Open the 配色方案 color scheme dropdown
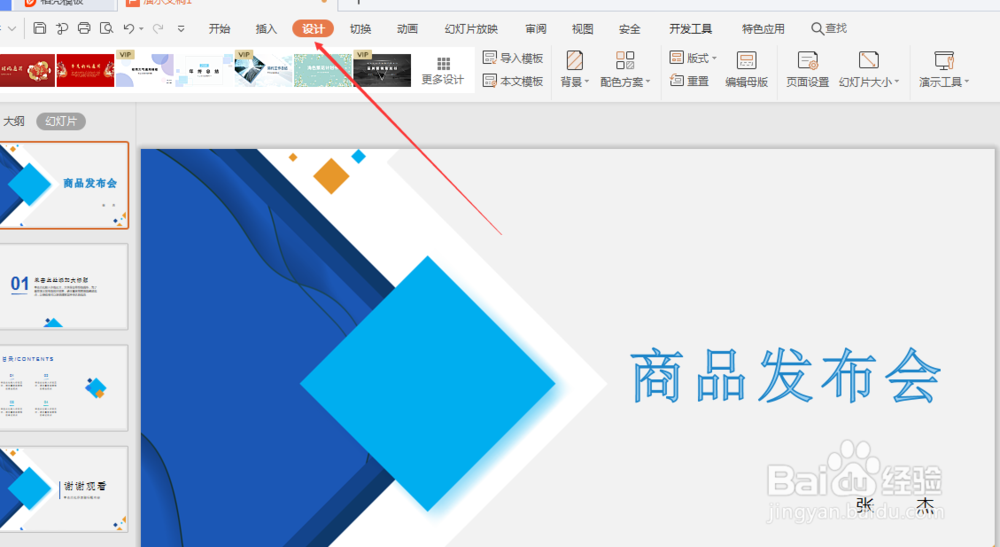The image size is (1000, 547). (x=625, y=69)
